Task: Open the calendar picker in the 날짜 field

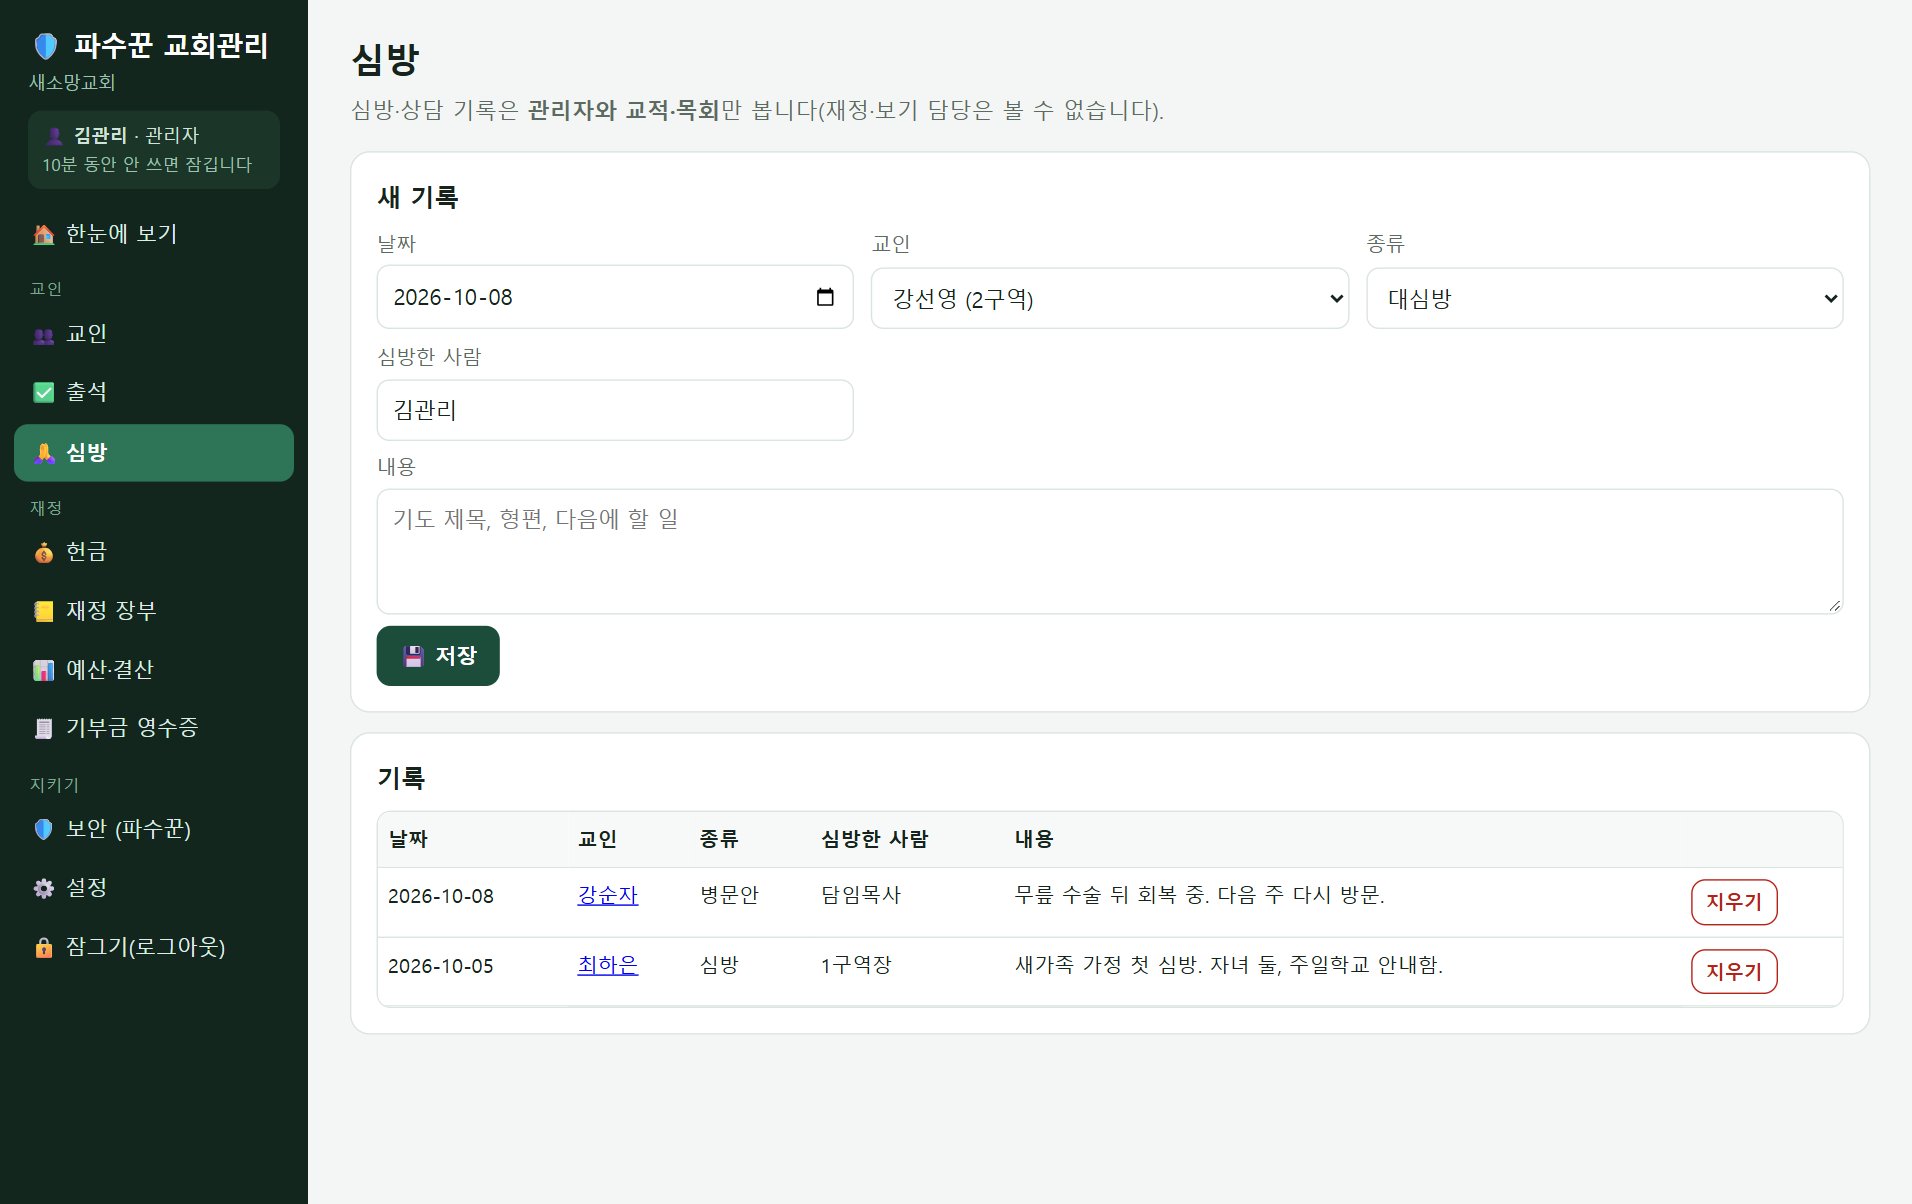Action: 825,297
